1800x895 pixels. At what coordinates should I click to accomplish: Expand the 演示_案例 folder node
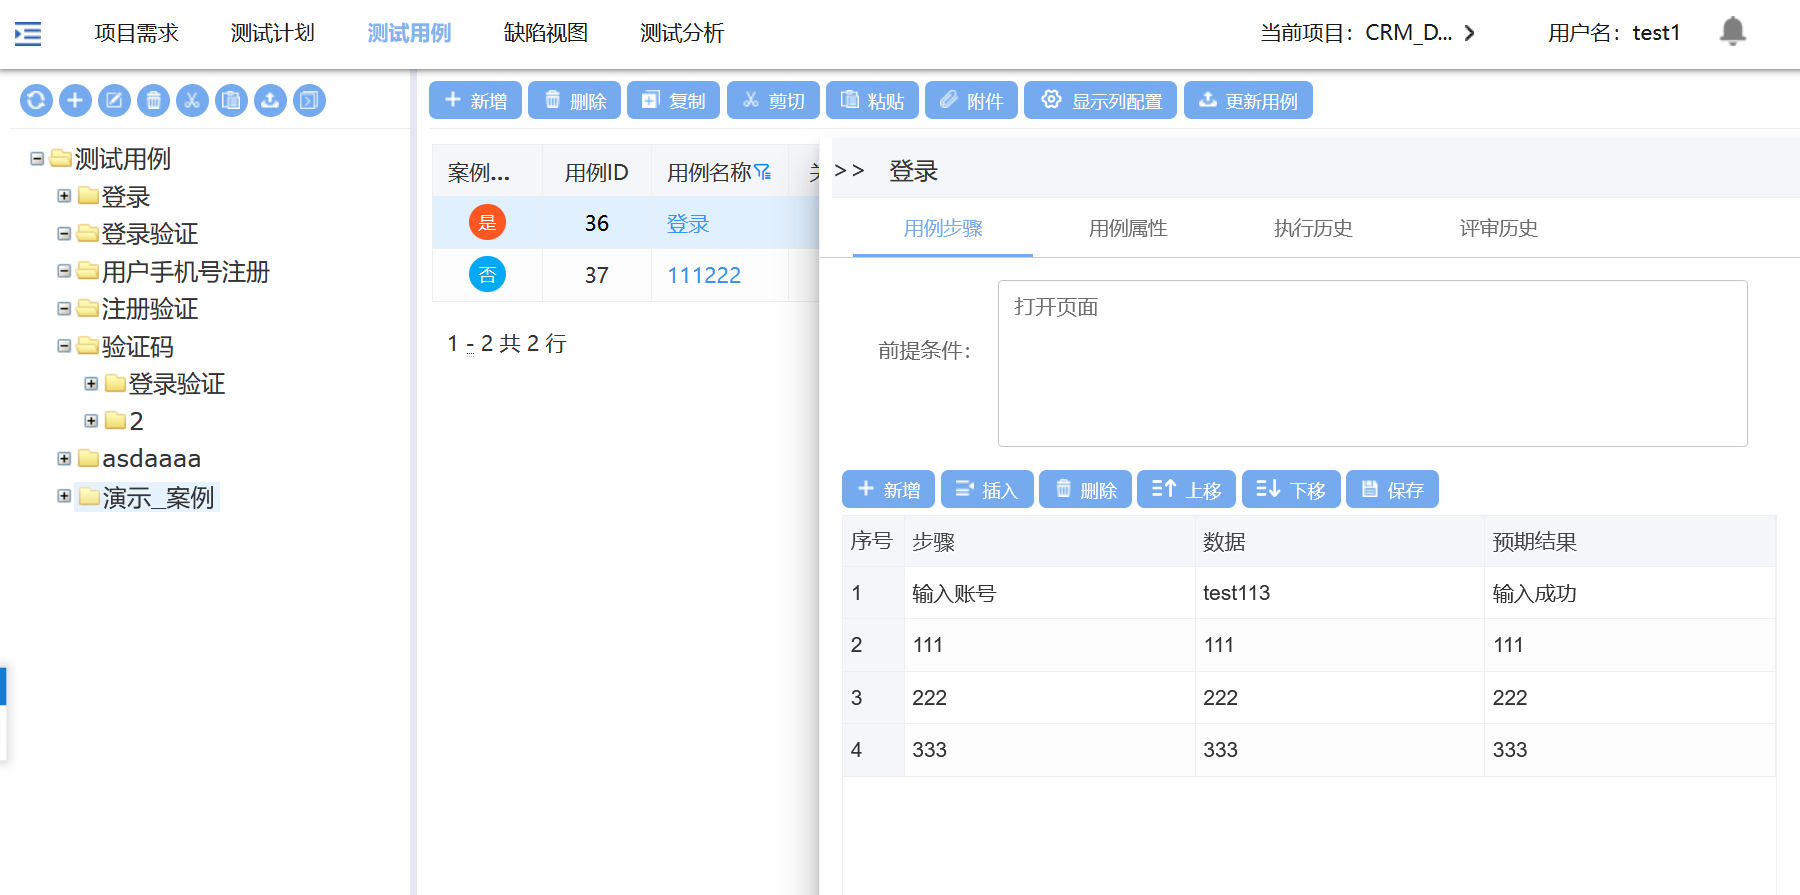pos(64,496)
